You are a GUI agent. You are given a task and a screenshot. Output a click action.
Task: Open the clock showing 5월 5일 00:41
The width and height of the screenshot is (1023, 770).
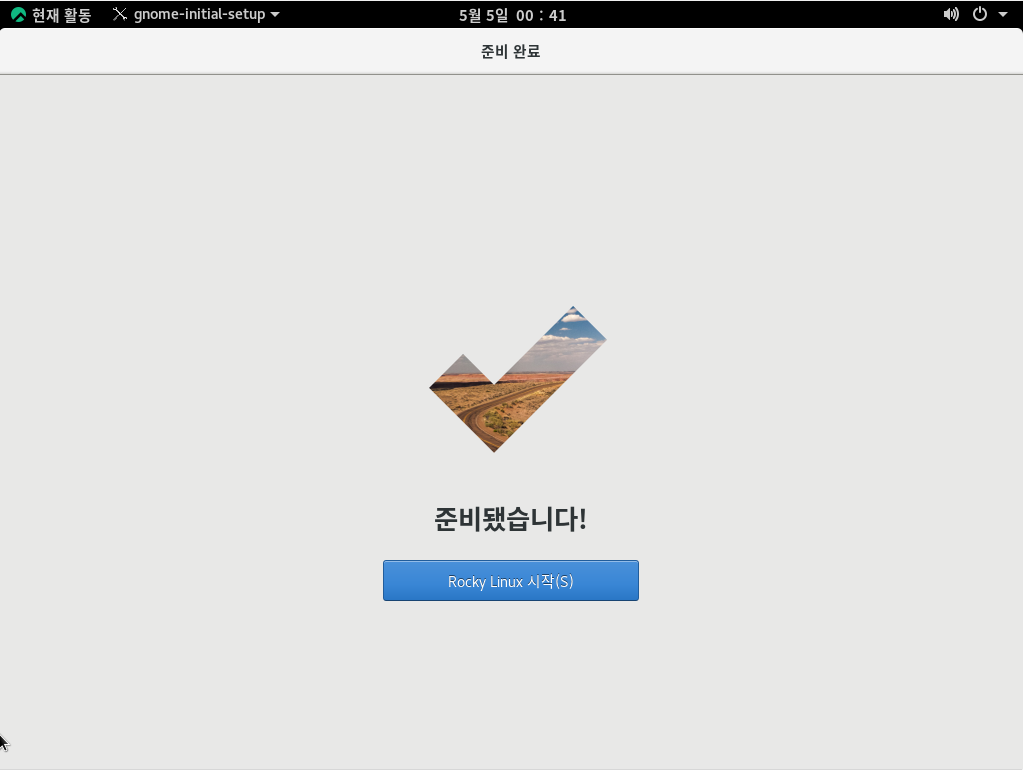pos(512,15)
